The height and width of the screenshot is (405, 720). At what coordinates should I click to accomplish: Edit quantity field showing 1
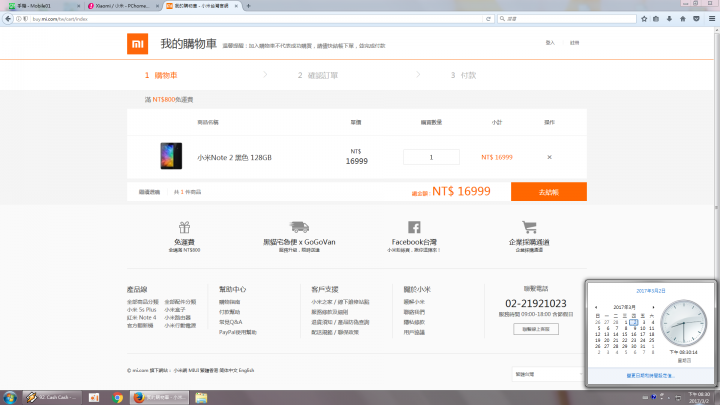(431, 157)
